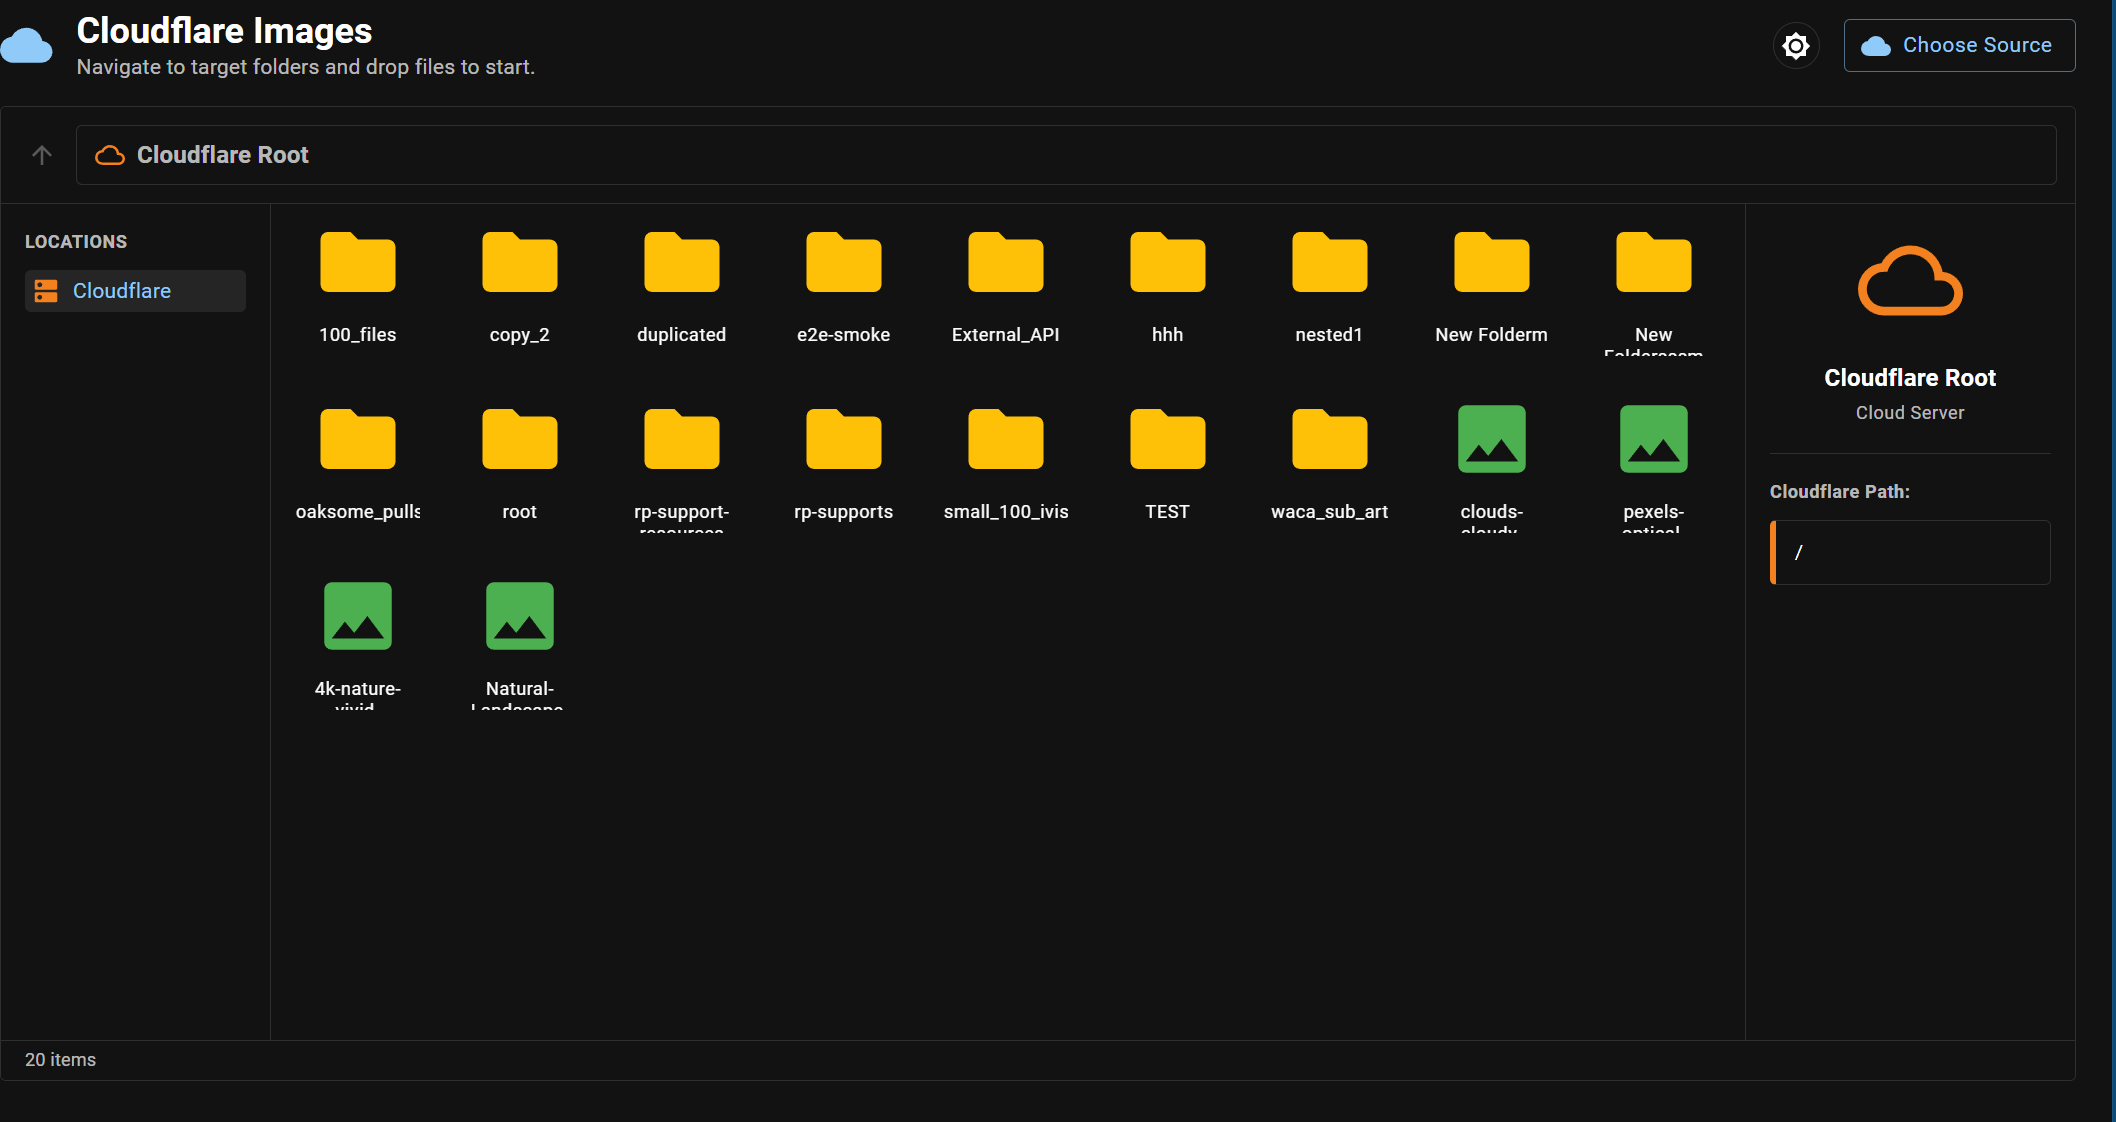Go up one folder level arrow
2116x1122 pixels.
42,155
